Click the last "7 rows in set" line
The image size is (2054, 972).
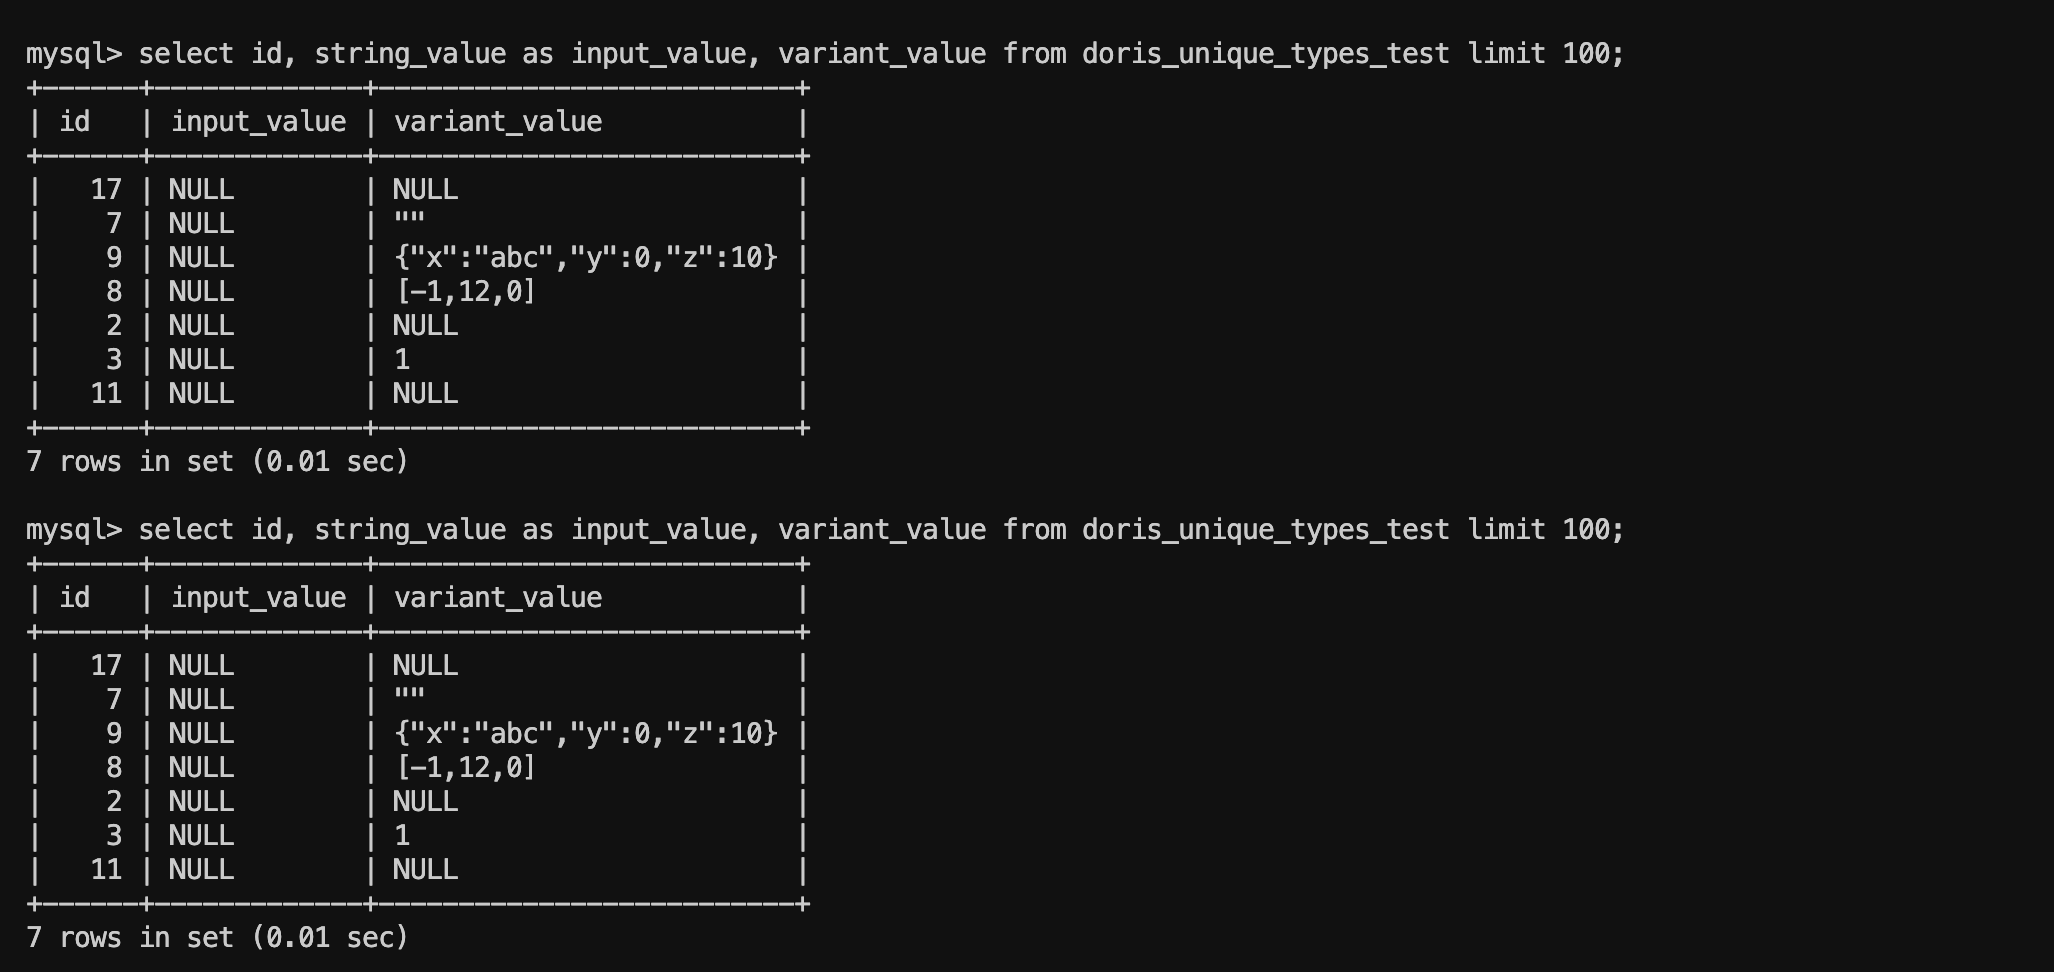coord(217,937)
